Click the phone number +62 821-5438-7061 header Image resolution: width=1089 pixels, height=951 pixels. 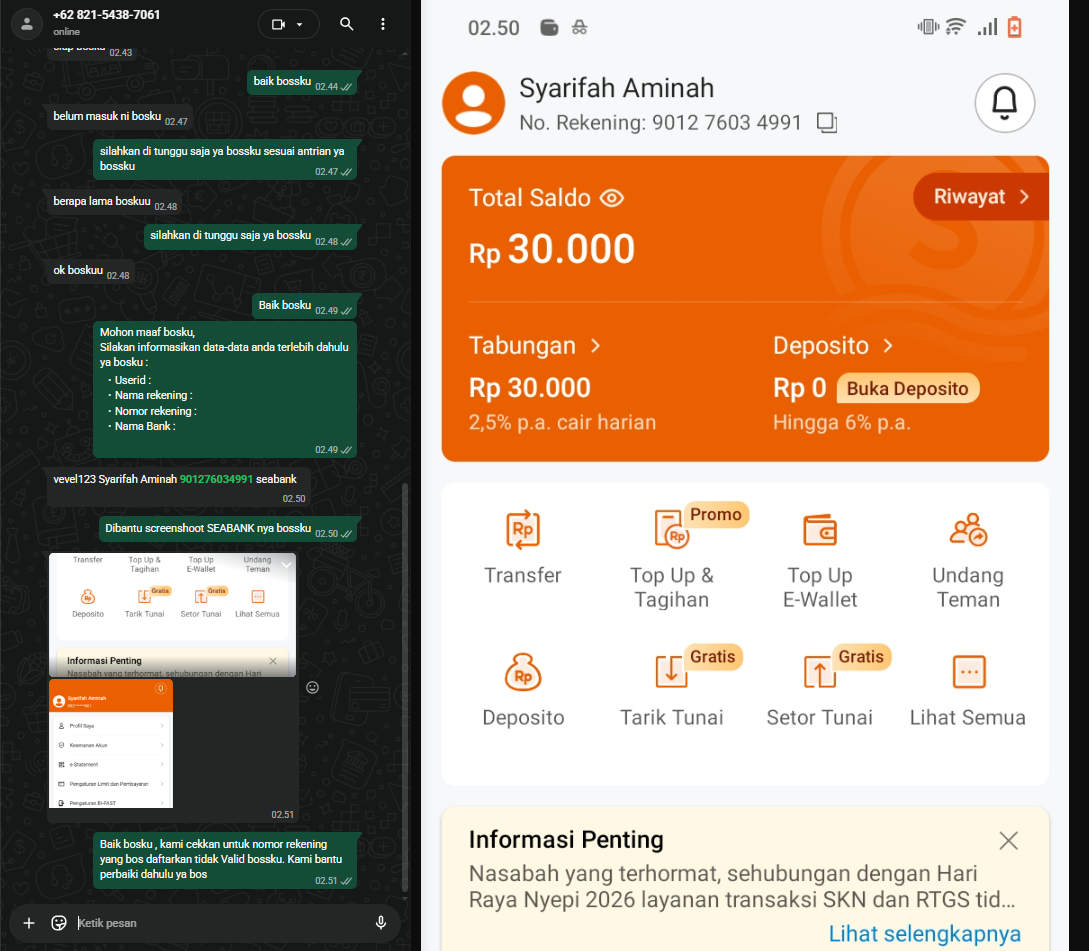click(106, 15)
